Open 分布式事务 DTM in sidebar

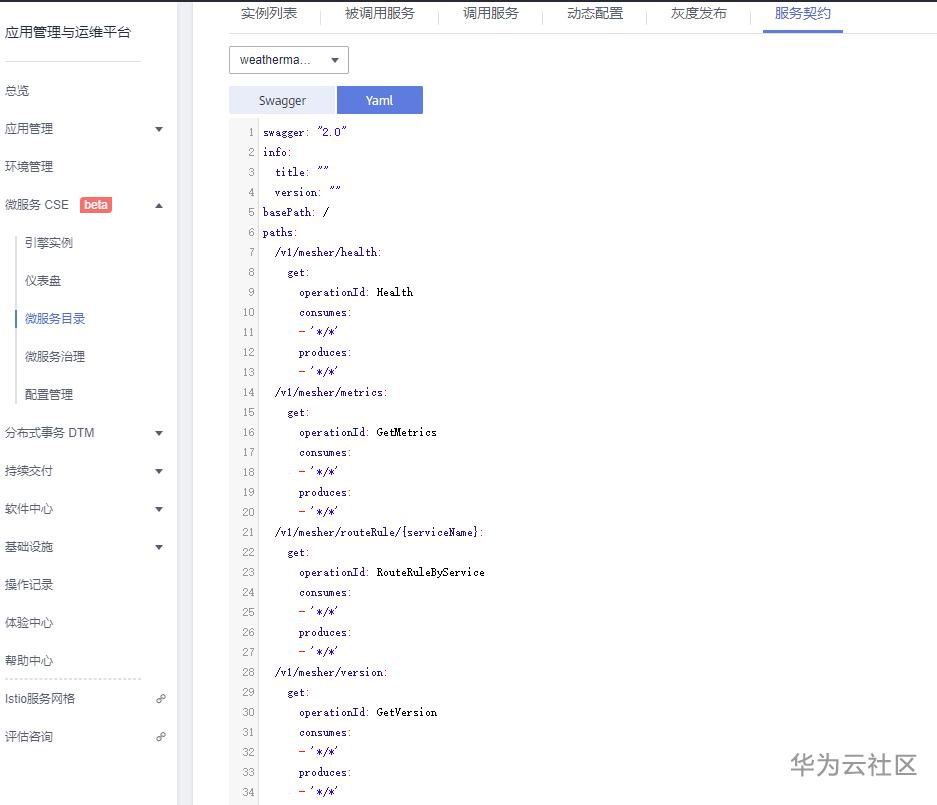click(50, 433)
